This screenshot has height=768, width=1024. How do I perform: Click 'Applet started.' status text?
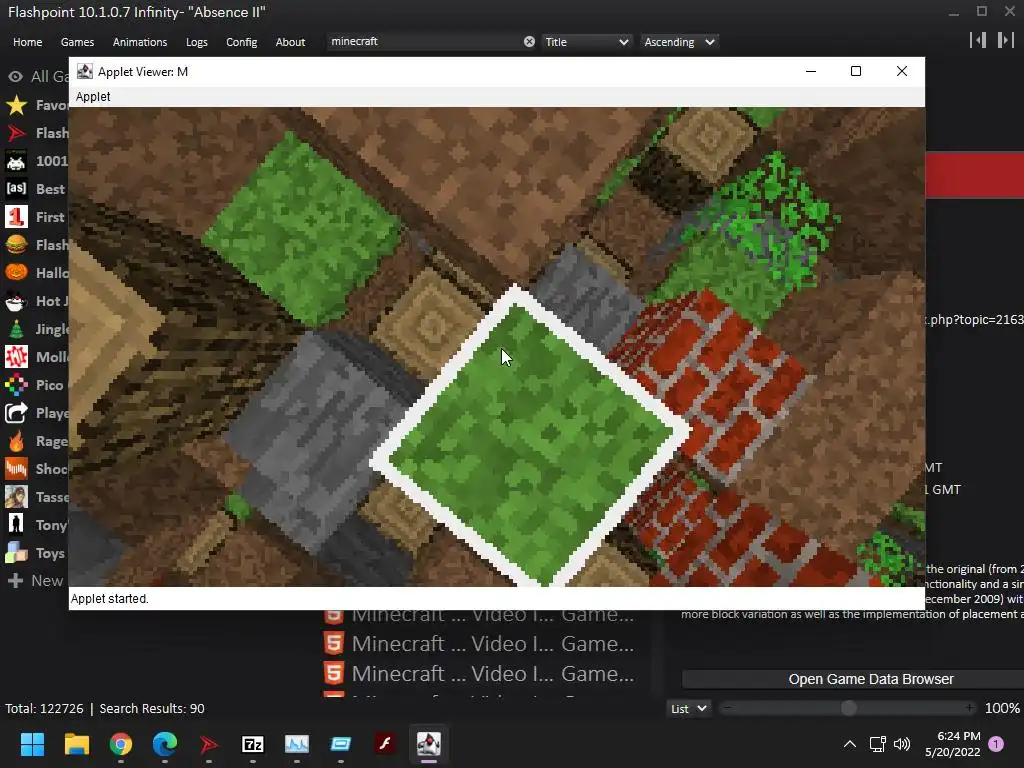click(x=109, y=599)
